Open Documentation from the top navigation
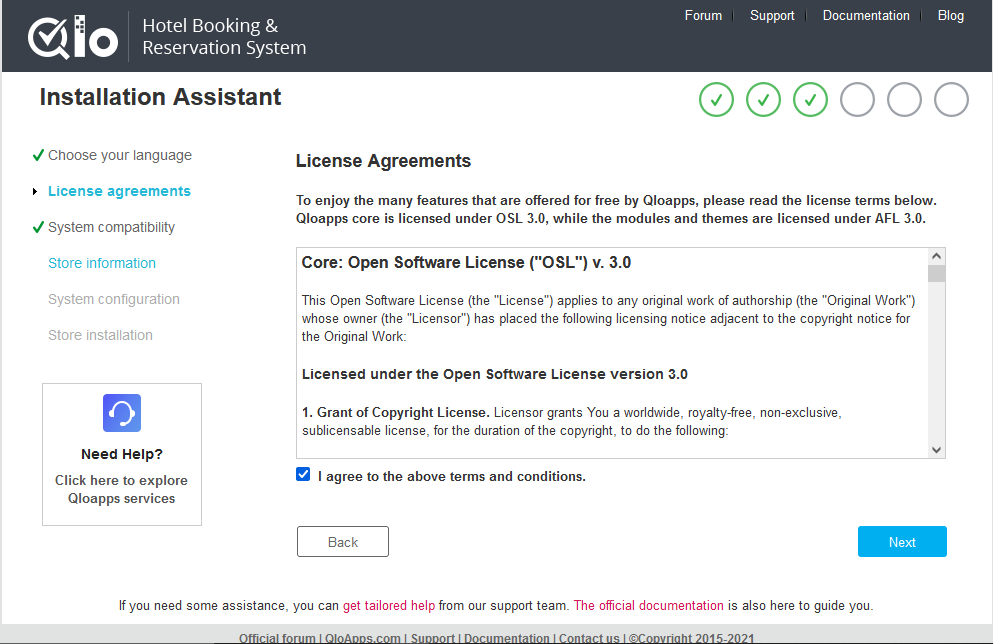Viewport: 993px width, 644px height. 866,15
